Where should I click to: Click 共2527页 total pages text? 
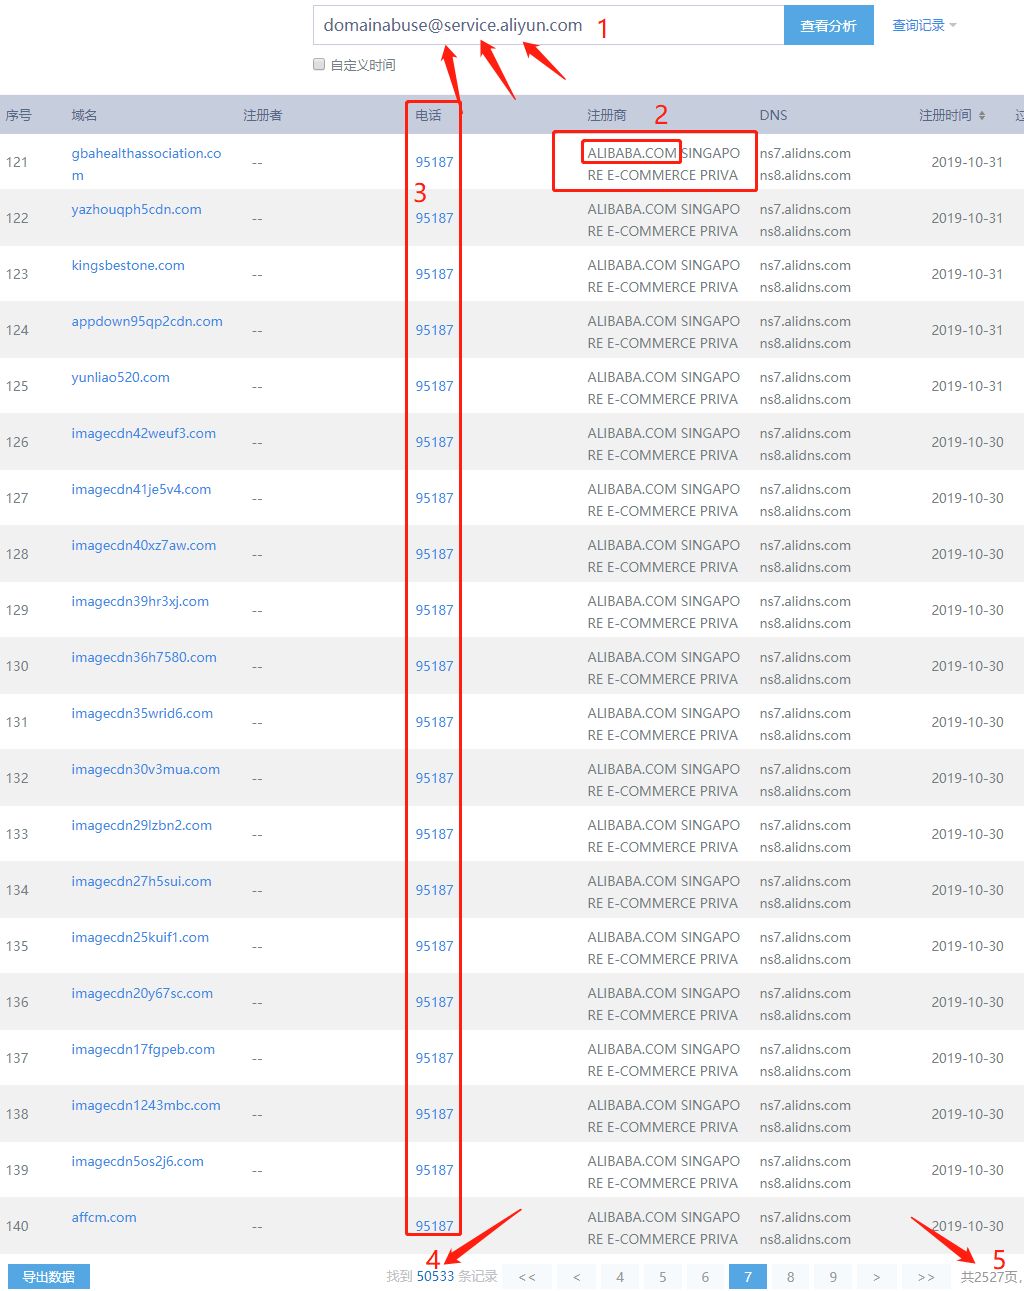pos(990,1277)
